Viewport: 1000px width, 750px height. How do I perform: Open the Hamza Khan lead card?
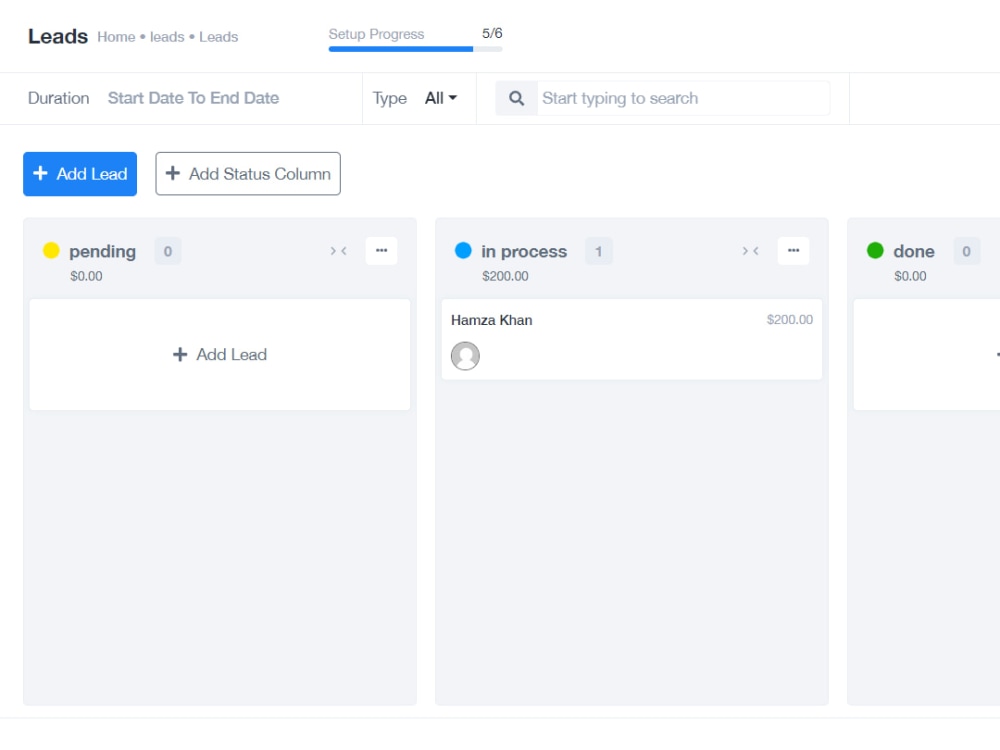tap(631, 339)
